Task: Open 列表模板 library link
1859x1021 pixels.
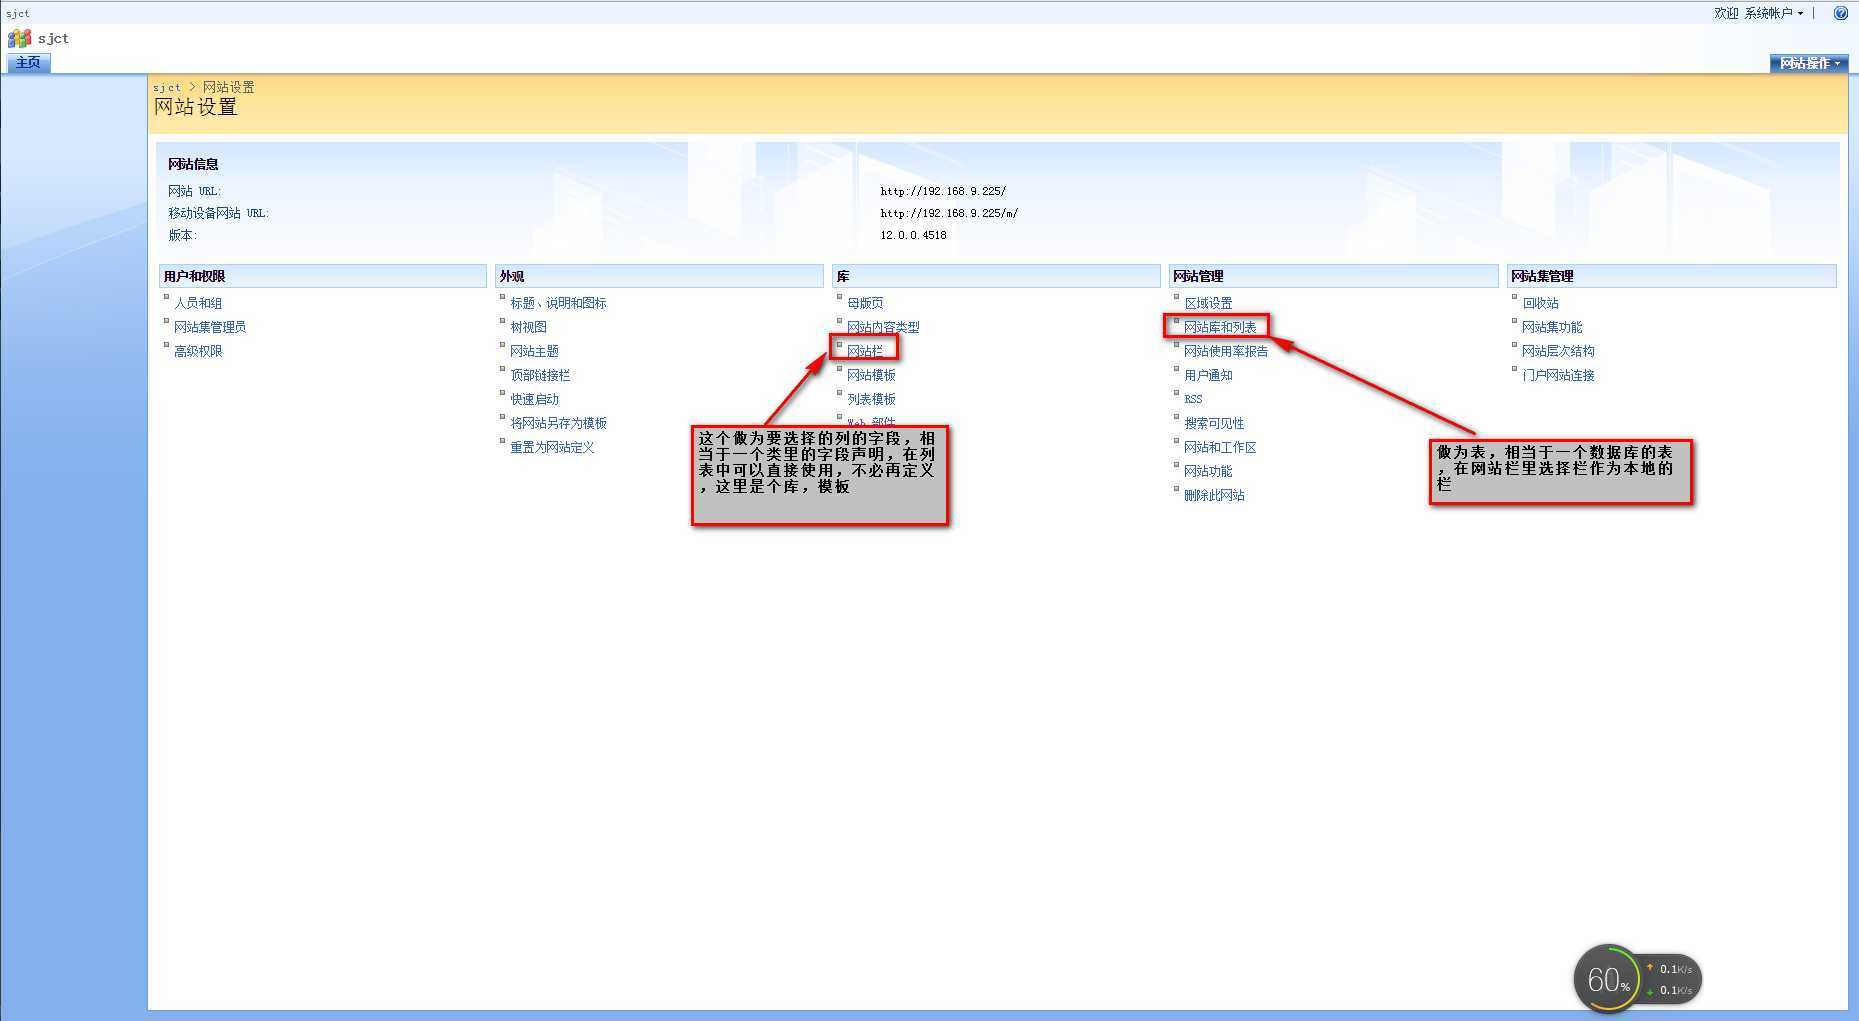Action: click(x=871, y=399)
